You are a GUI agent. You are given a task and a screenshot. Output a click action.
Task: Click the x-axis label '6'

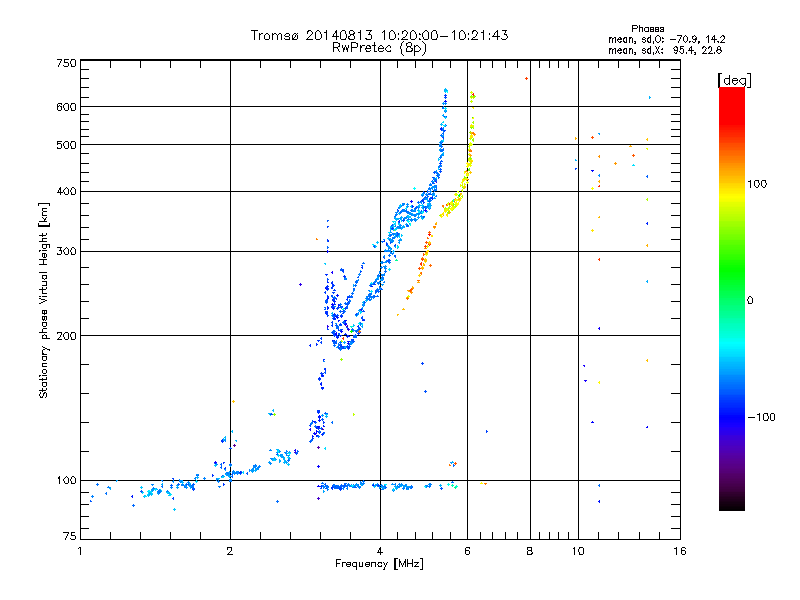467,551
